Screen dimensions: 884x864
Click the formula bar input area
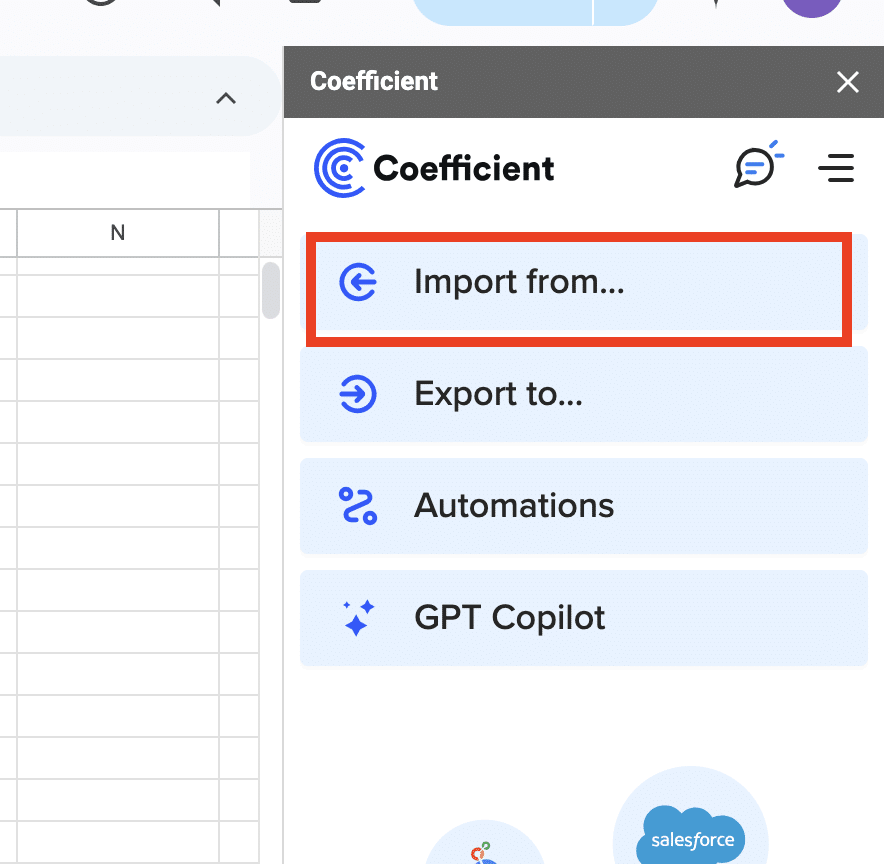124,179
